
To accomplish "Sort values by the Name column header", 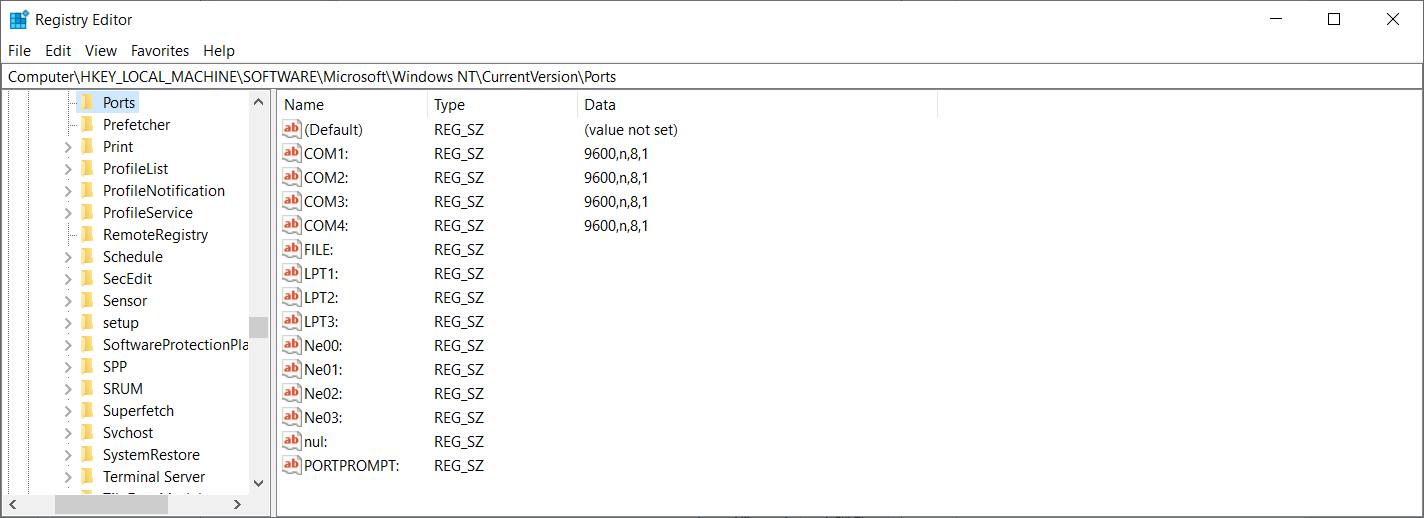I will point(353,104).
